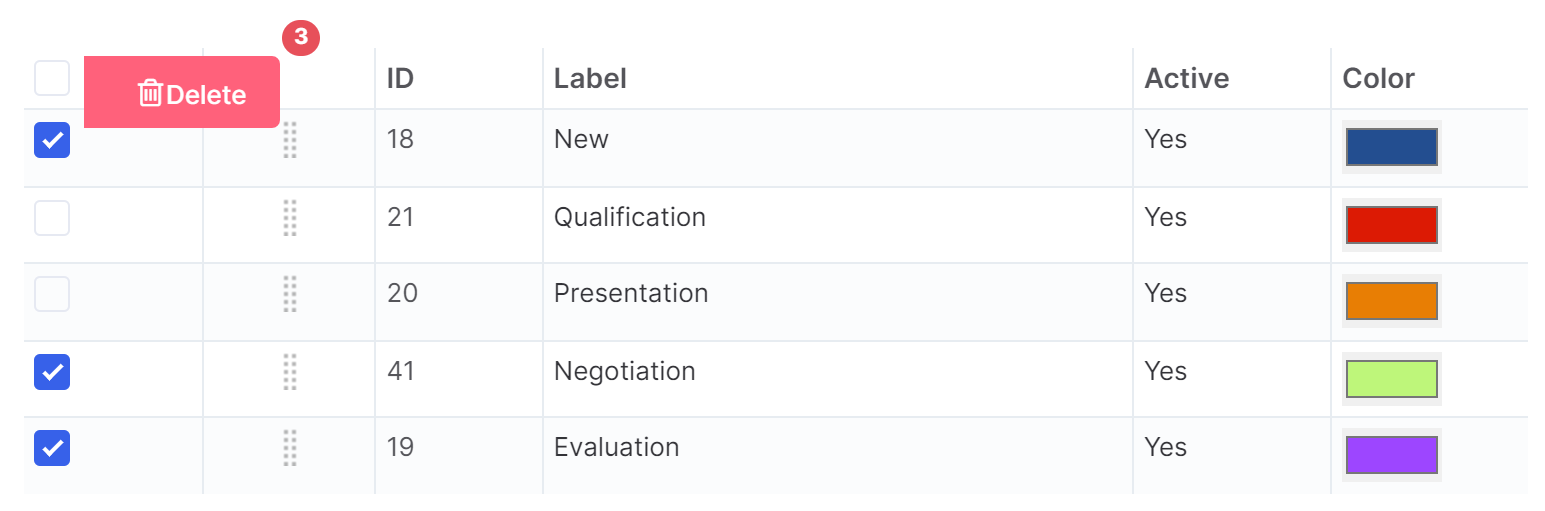Click the drag handle for the New row
Image resolution: width=1545 pixels, height=511 pixels.
point(290,140)
